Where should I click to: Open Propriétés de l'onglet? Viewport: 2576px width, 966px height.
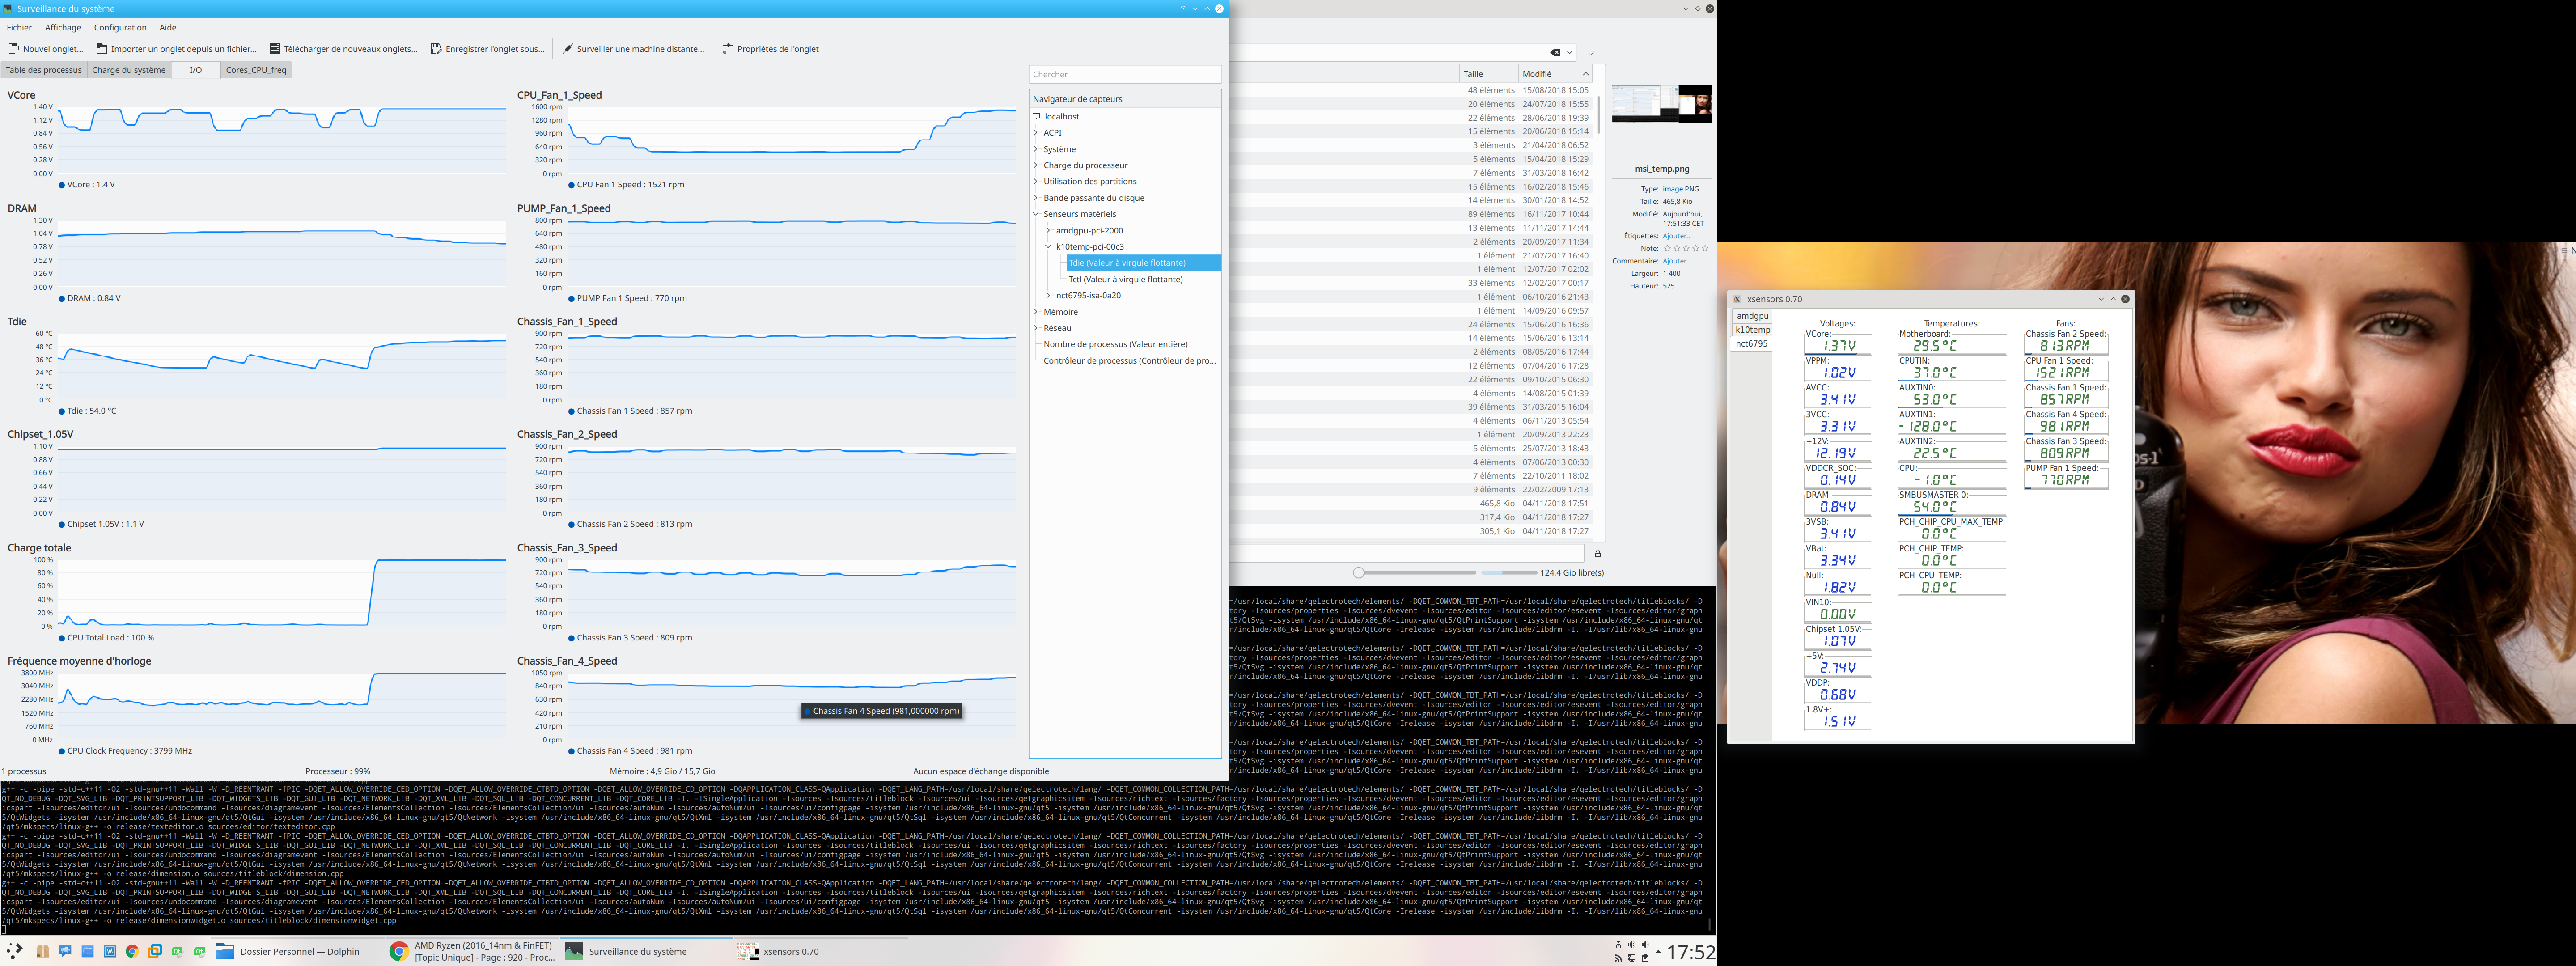(x=770, y=49)
